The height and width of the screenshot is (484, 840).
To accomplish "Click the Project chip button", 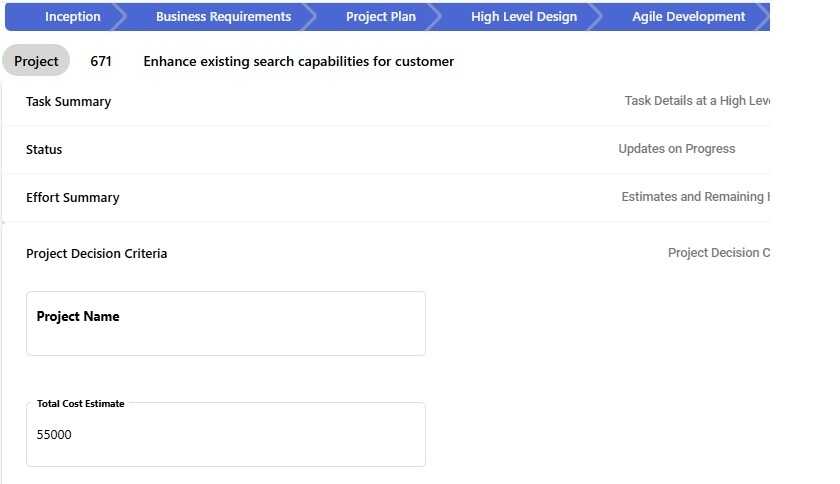I will tap(36, 61).
